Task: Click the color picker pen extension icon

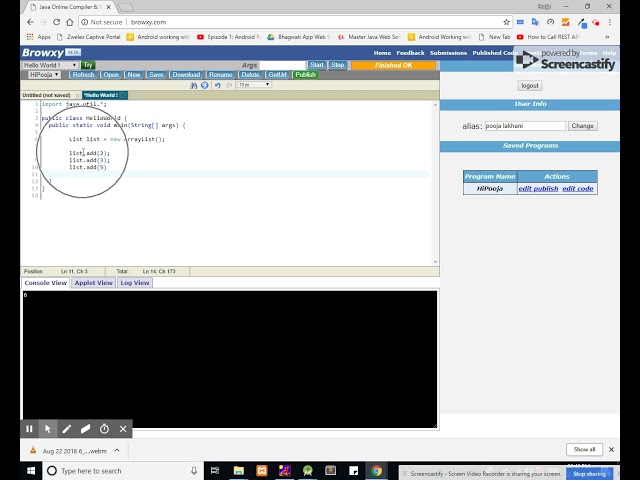Action: pos(582,22)
